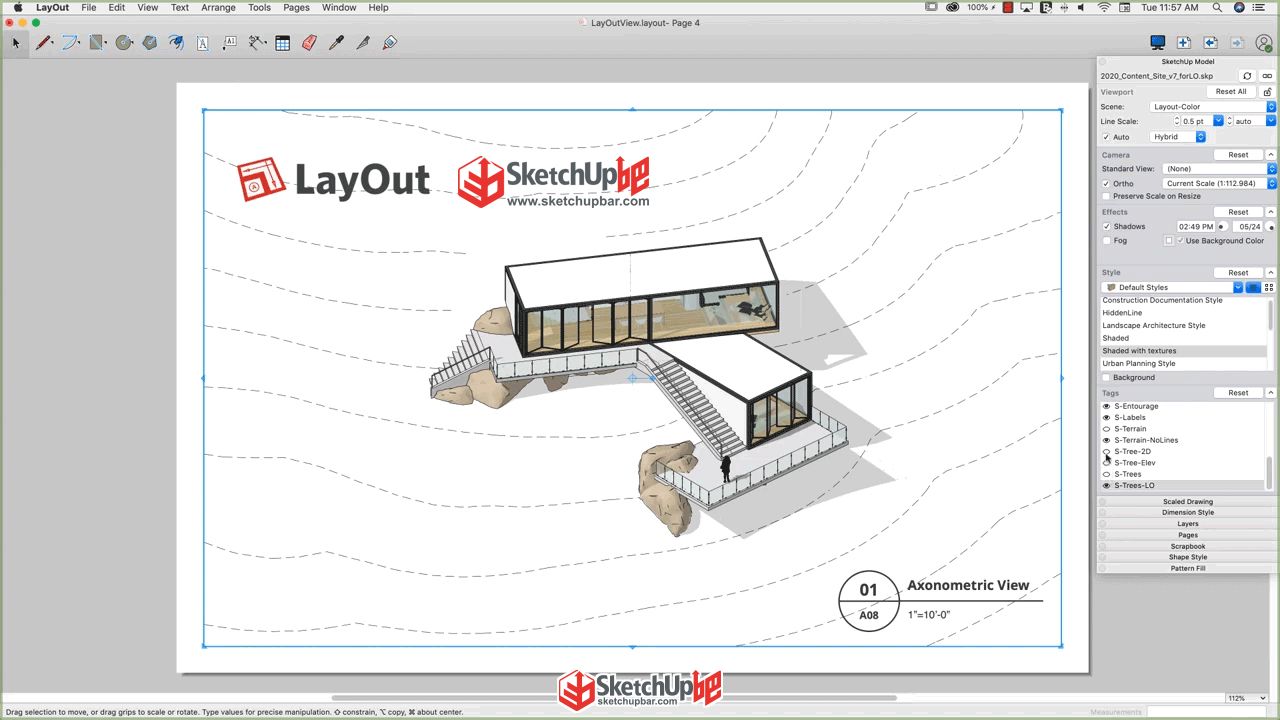Reset the Effects settings
Image resolution: width=1280 pixels, height=720 pixels.
[x=1238, y=212]
